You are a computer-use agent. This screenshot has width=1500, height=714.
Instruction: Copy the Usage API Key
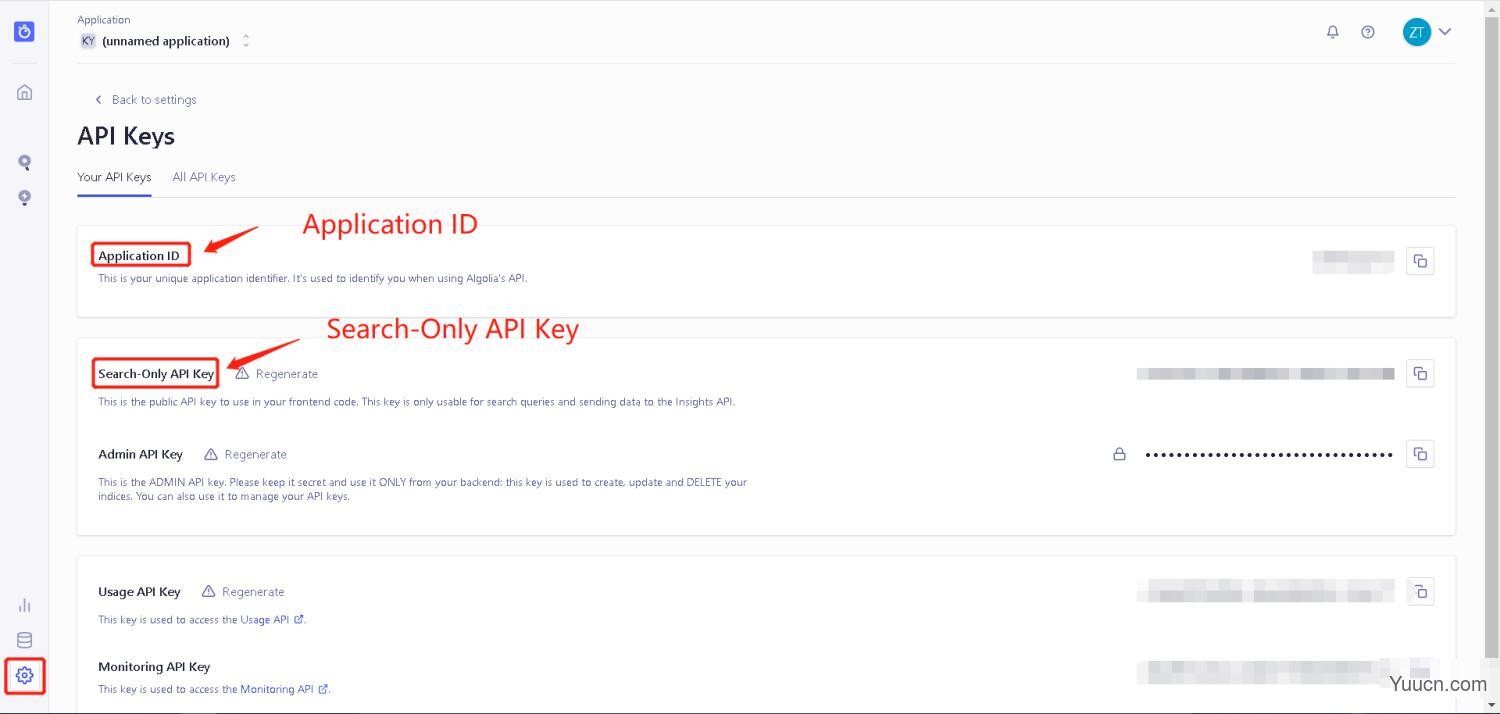(x=1420, y=592)
